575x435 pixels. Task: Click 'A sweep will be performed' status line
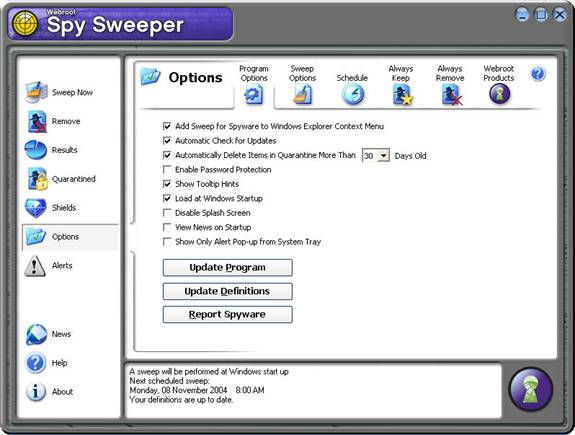pyautogui.click(x=209, y=372)
